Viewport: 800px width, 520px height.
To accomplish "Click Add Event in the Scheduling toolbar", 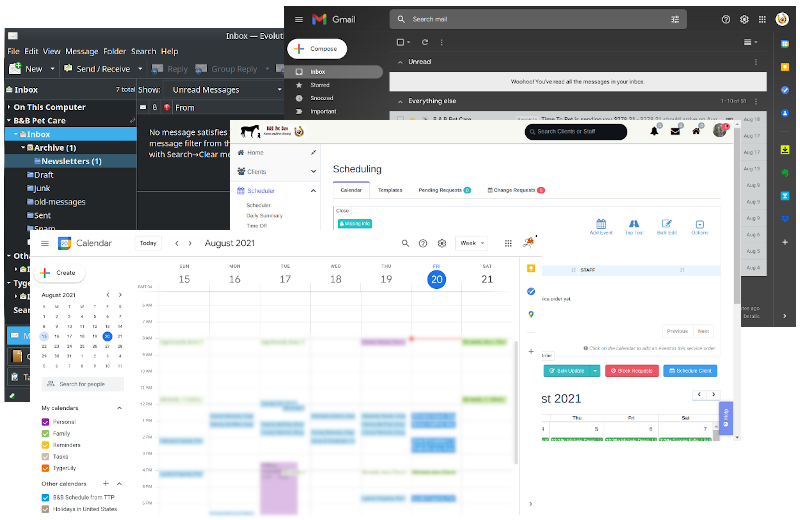I will [x=601, y=227].
